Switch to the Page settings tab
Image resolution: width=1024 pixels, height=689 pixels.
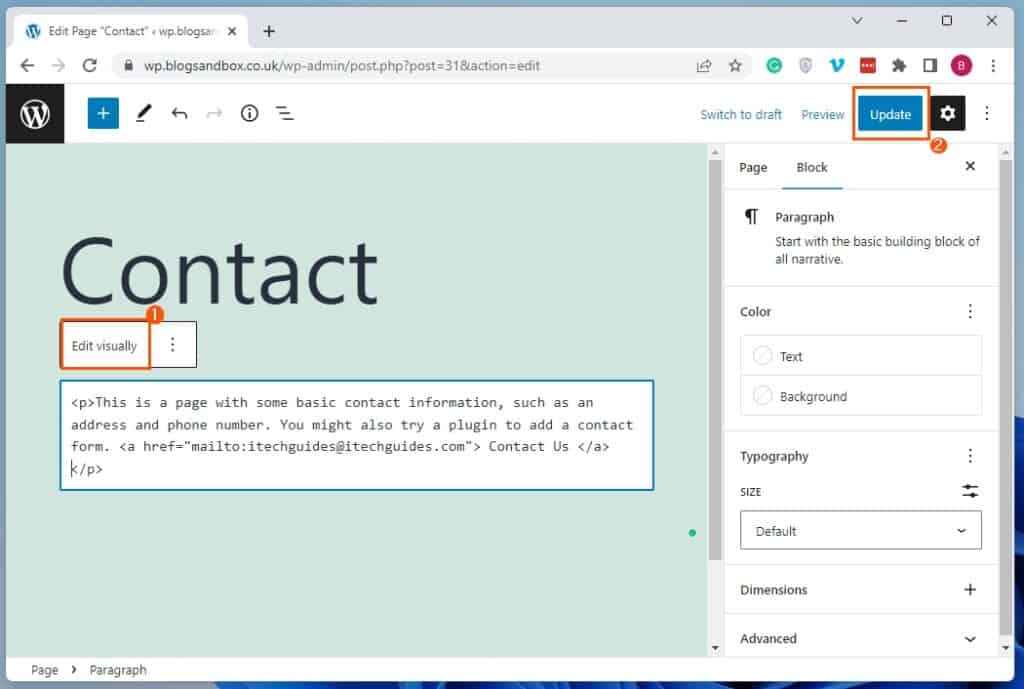pos(753,167)
